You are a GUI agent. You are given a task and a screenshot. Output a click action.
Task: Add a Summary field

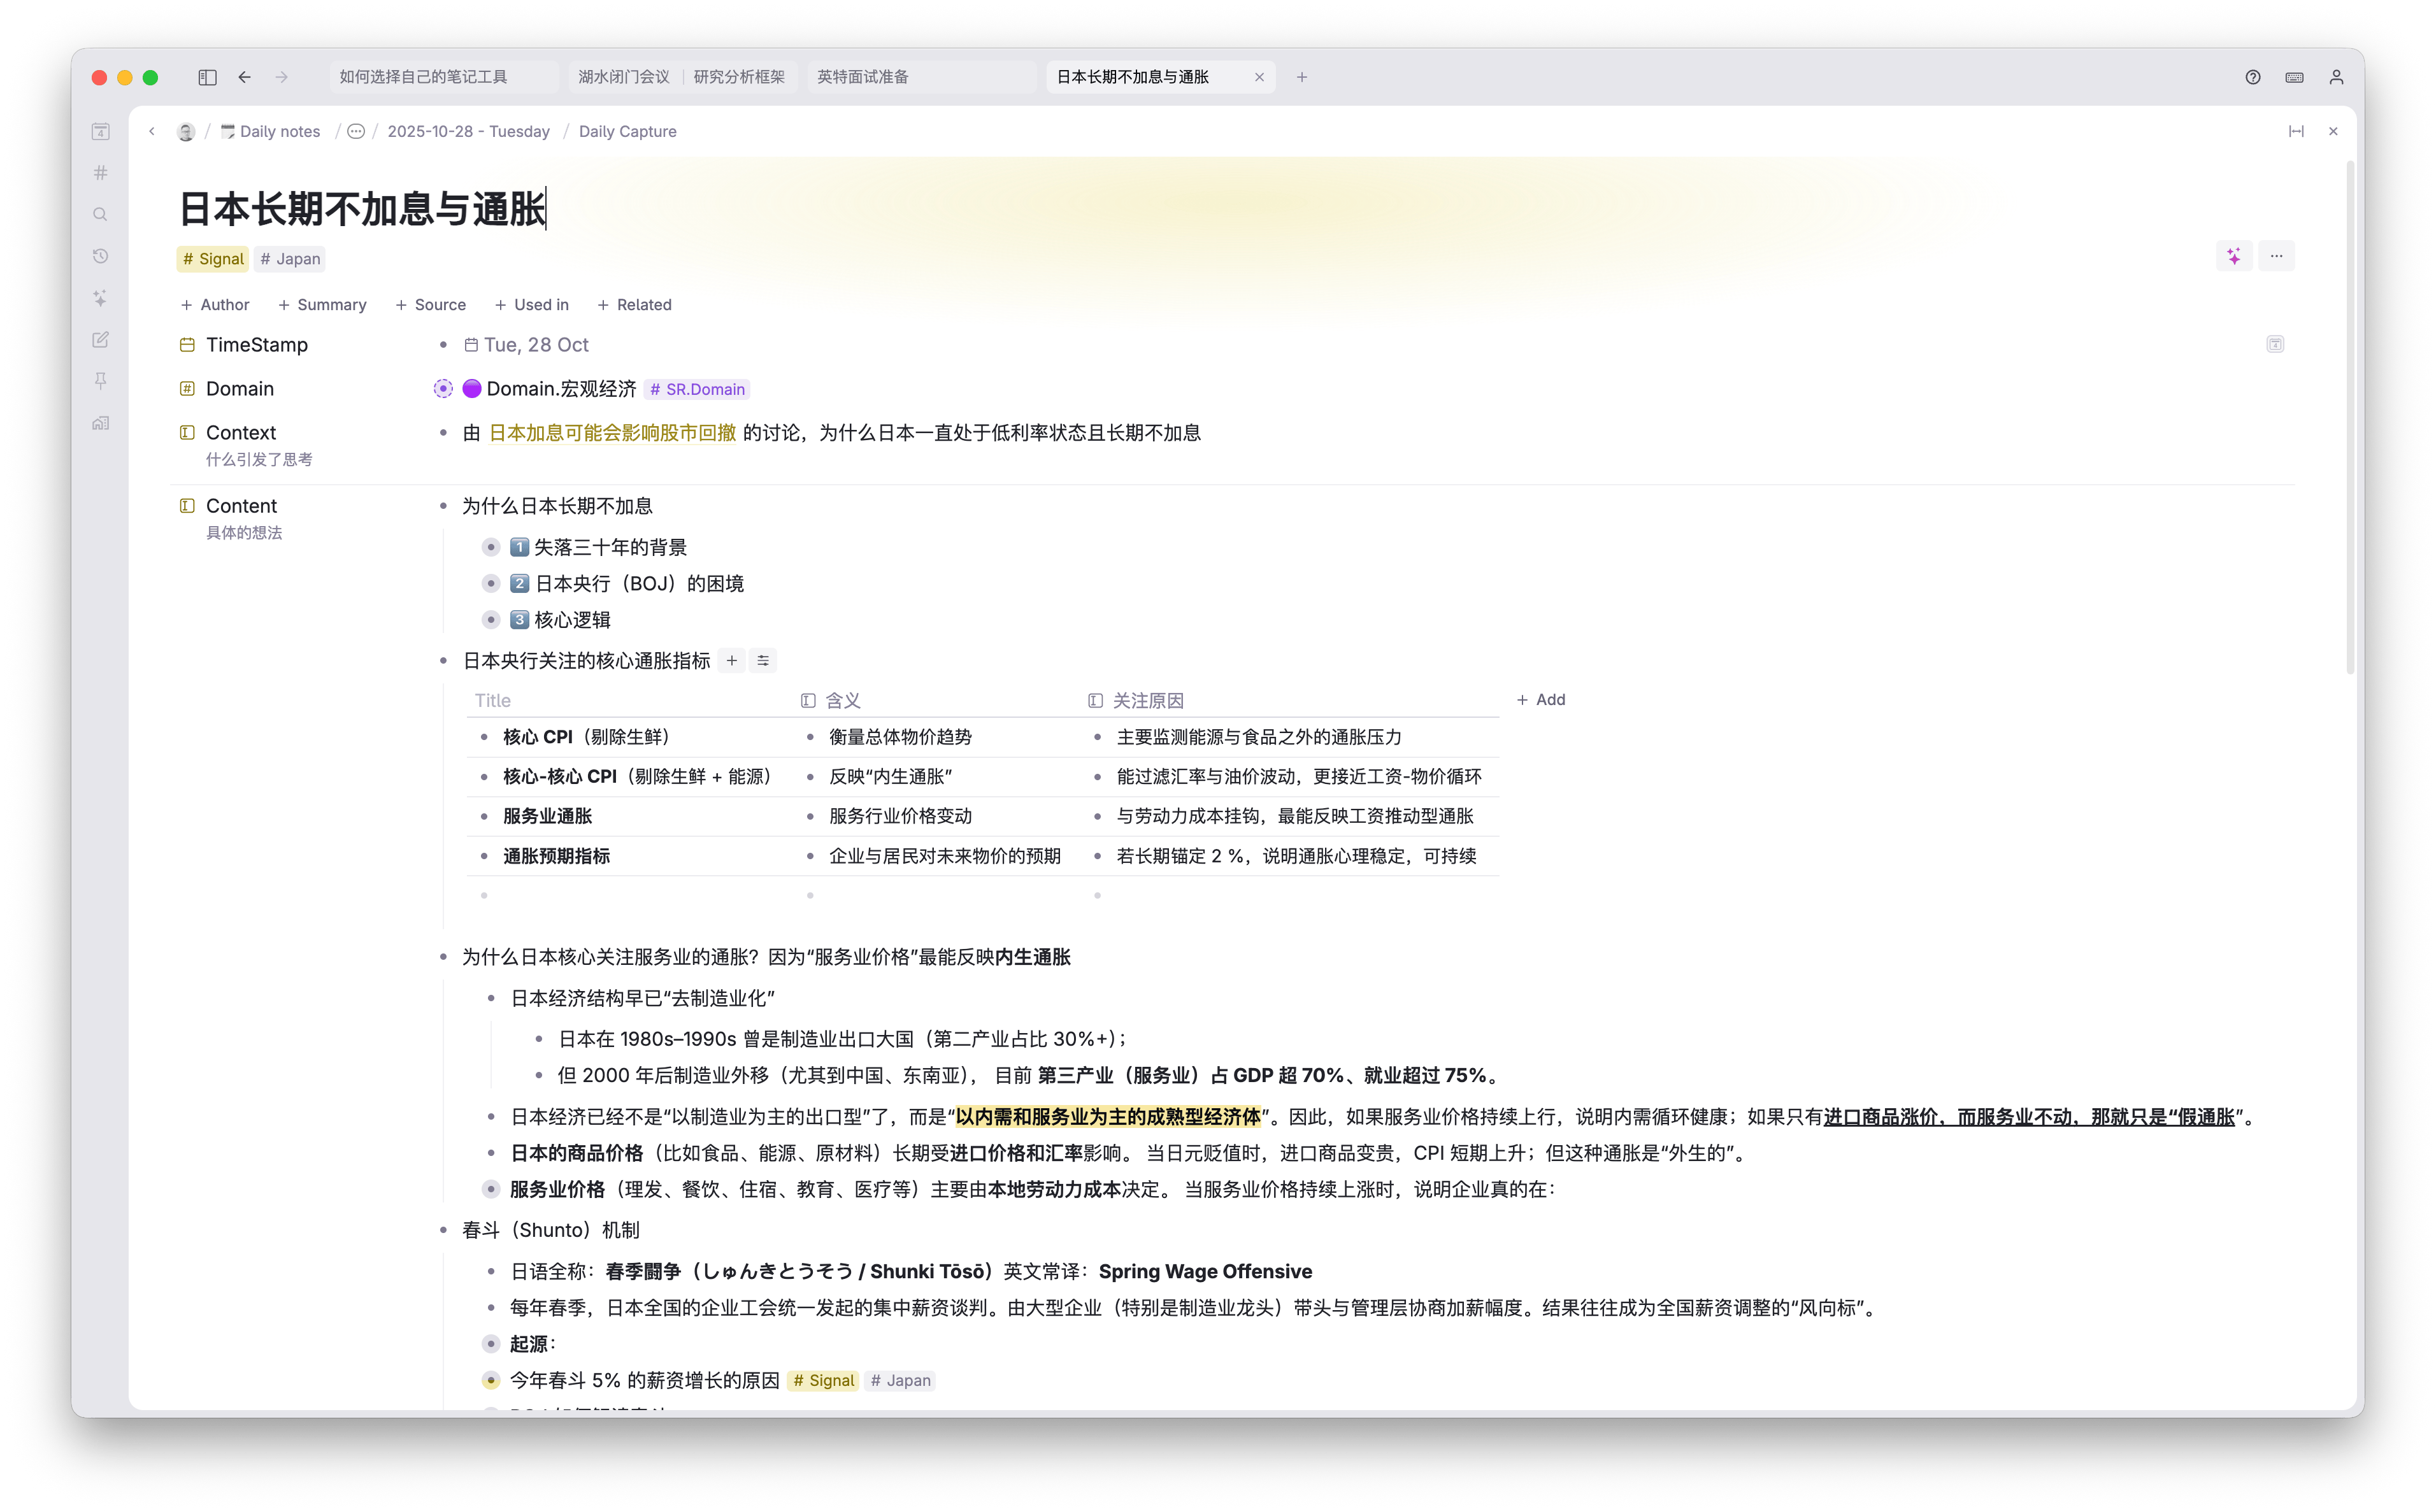[x=322, y=305]
